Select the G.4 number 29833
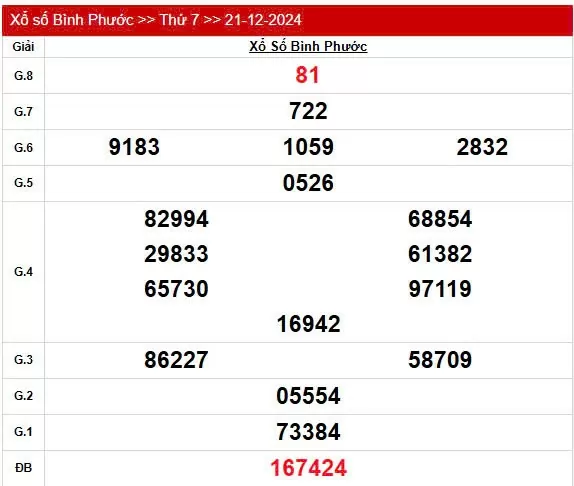This screenshot has height=486, width=574. coord(176,254)
